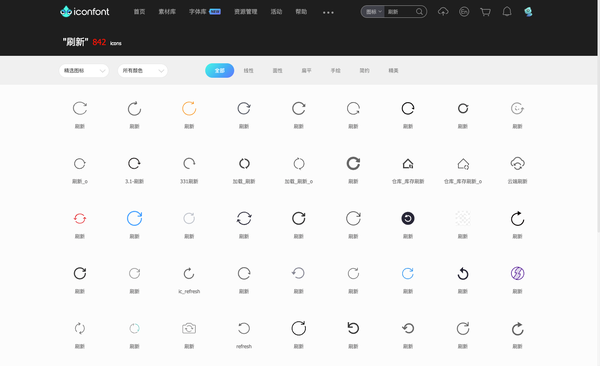
Task: Expand the 所有颜色 color dropdown
Action: [142, 70]
